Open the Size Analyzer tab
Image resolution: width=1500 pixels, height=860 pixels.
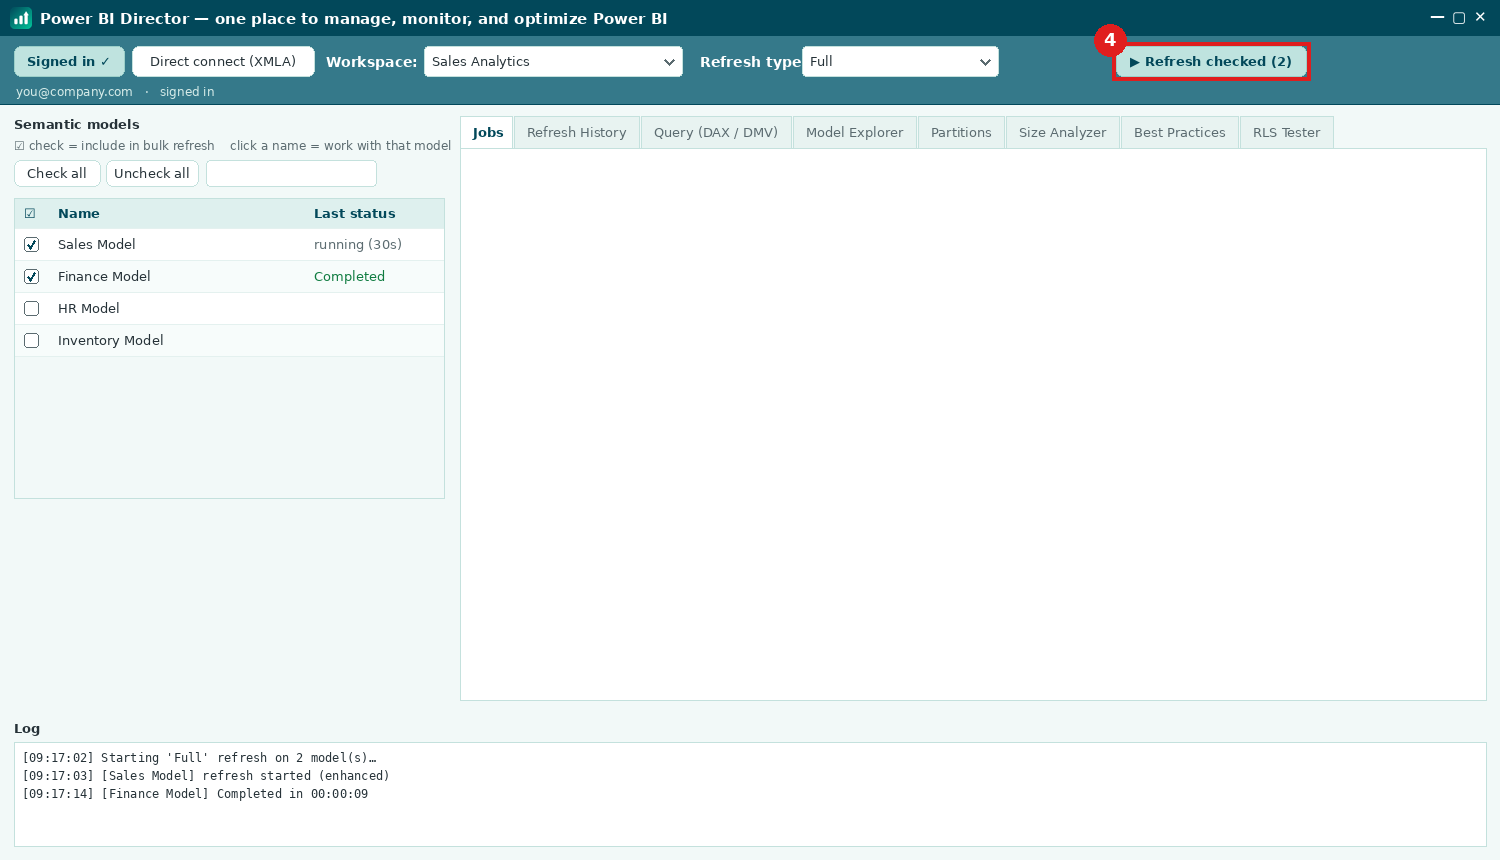pyautogui.click(x=1063, y=133)
